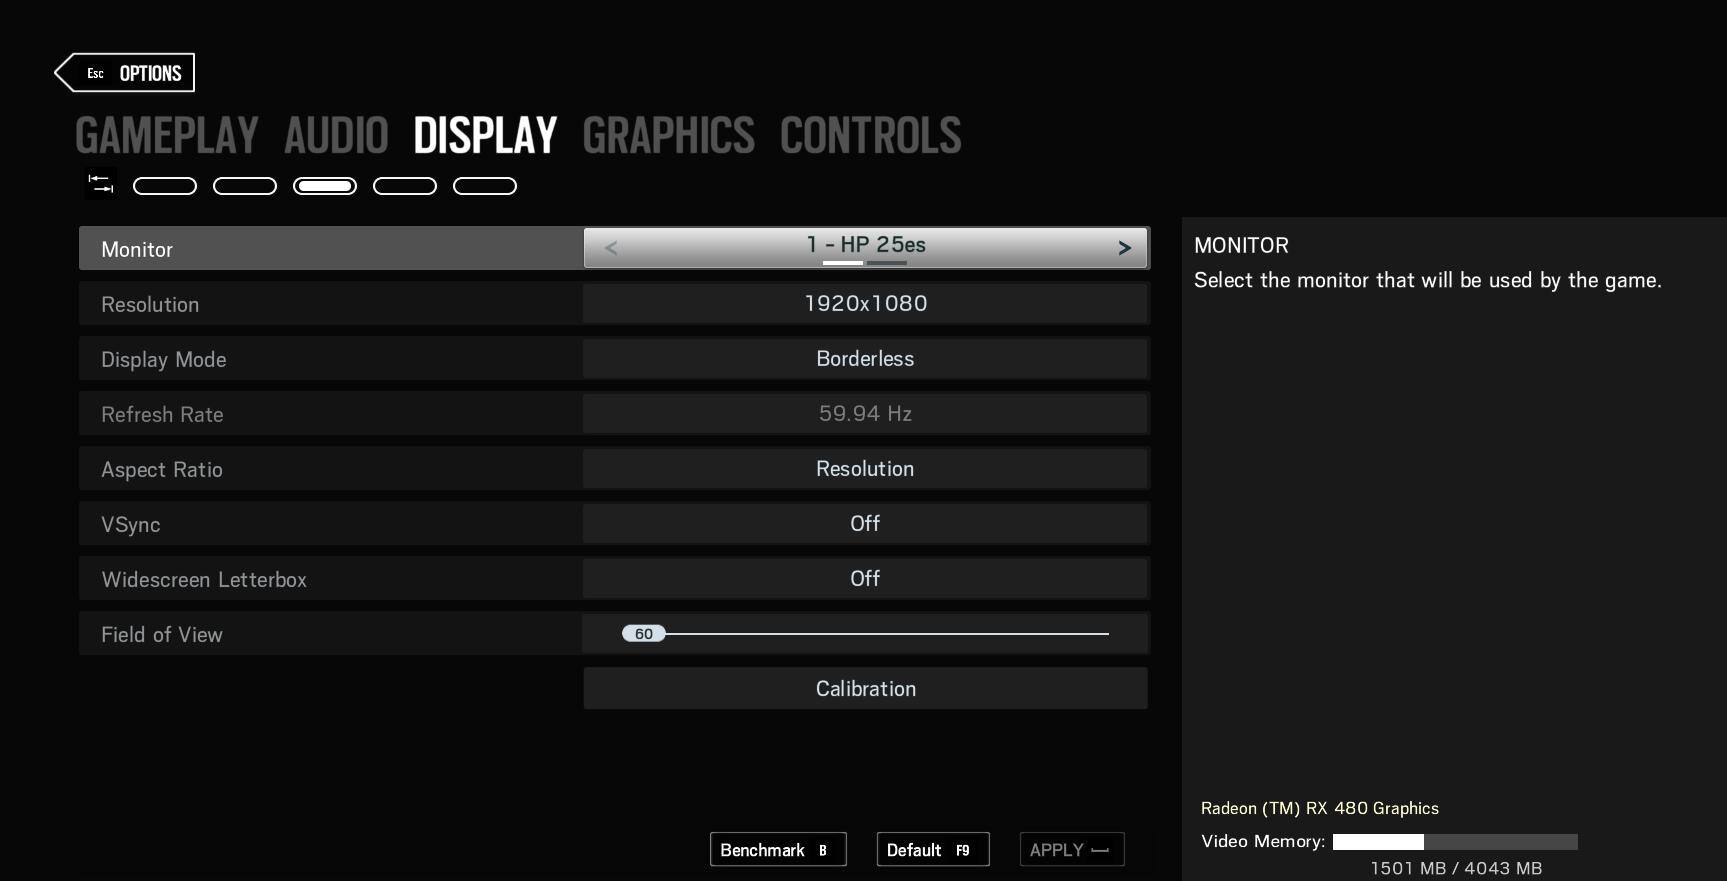Click the settings sliders icon below Gameplay
1727x881 pixels.
pos(100,184)
